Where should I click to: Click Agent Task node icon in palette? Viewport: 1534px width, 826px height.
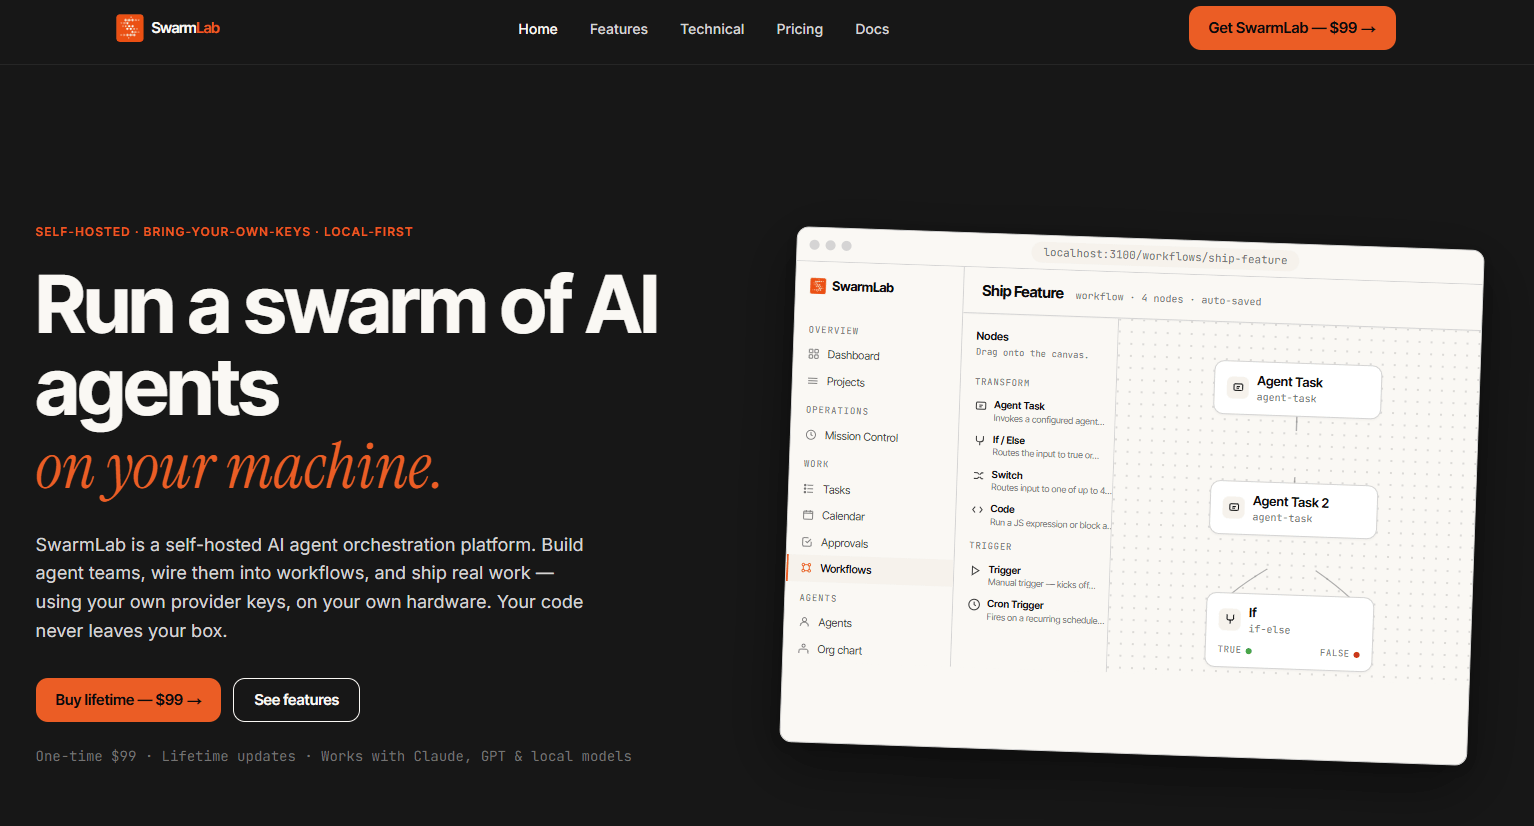981,405
